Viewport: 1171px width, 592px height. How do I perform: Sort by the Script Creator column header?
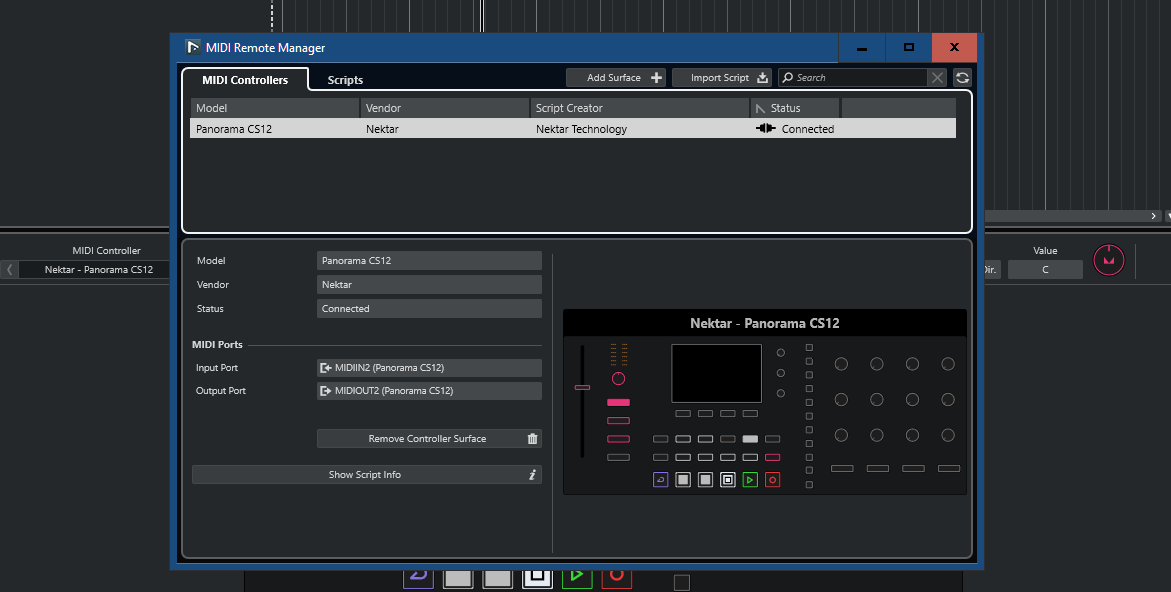tap(639, 108)
